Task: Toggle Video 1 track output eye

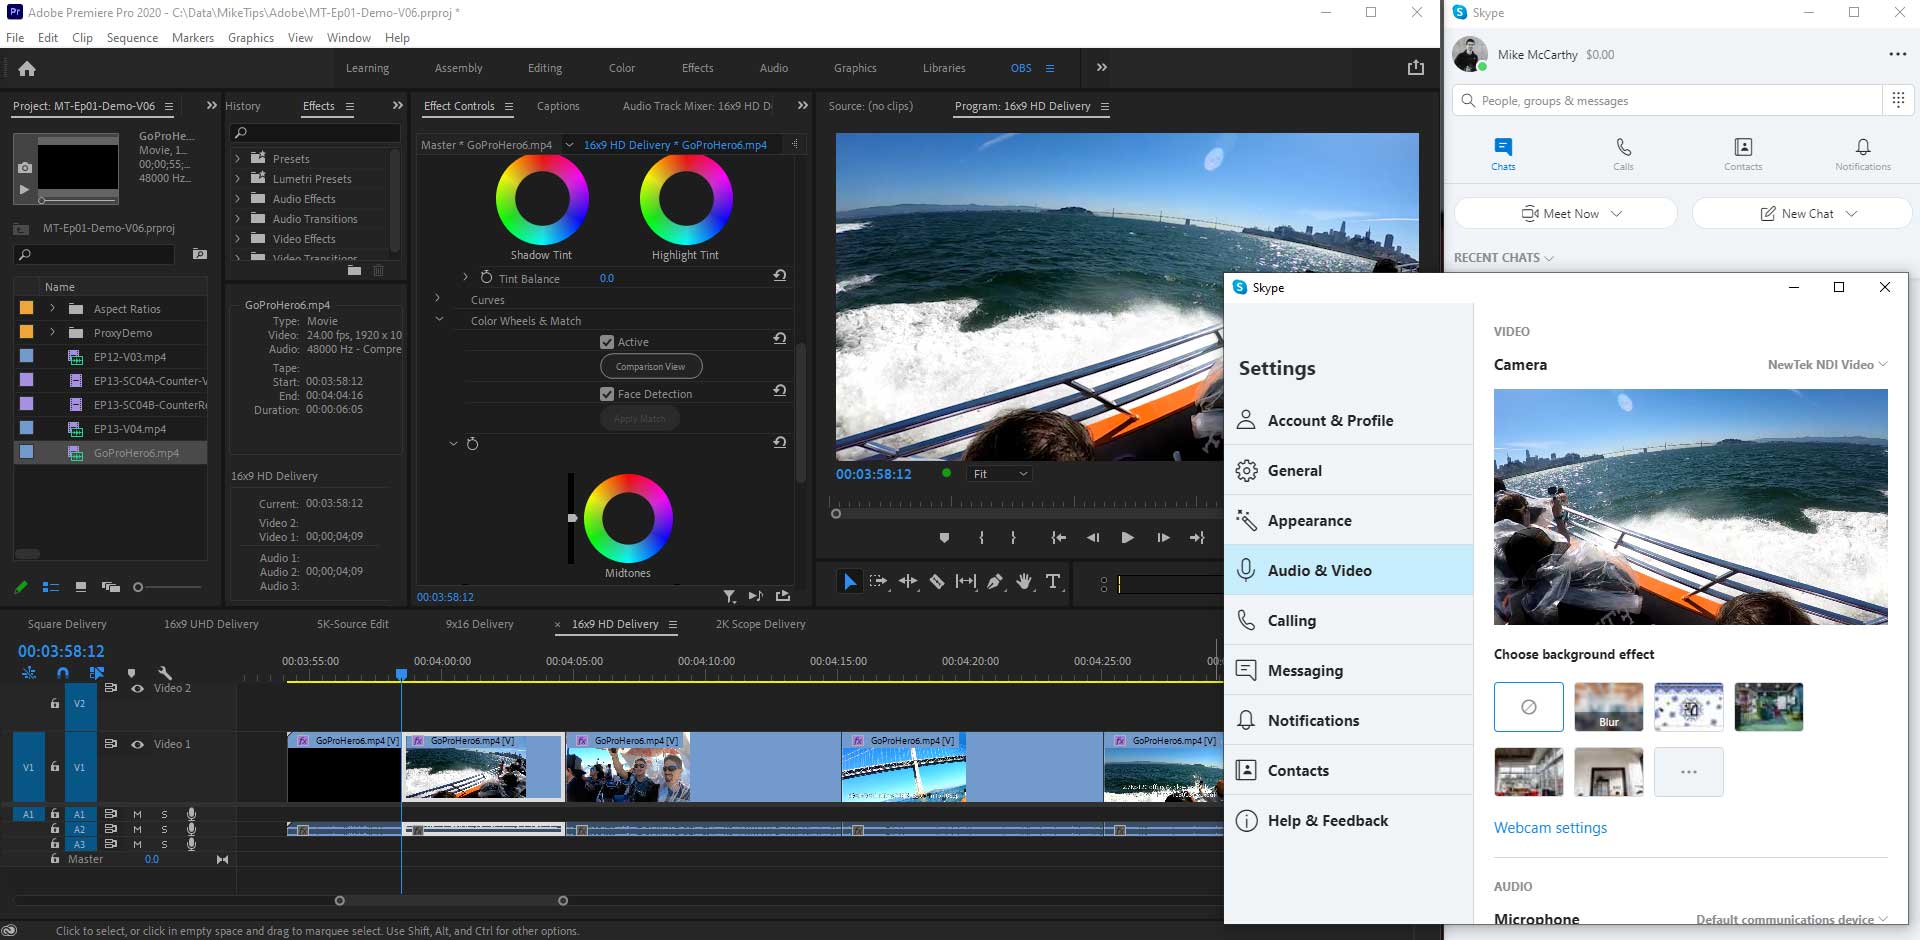Action: coord(137,744)
